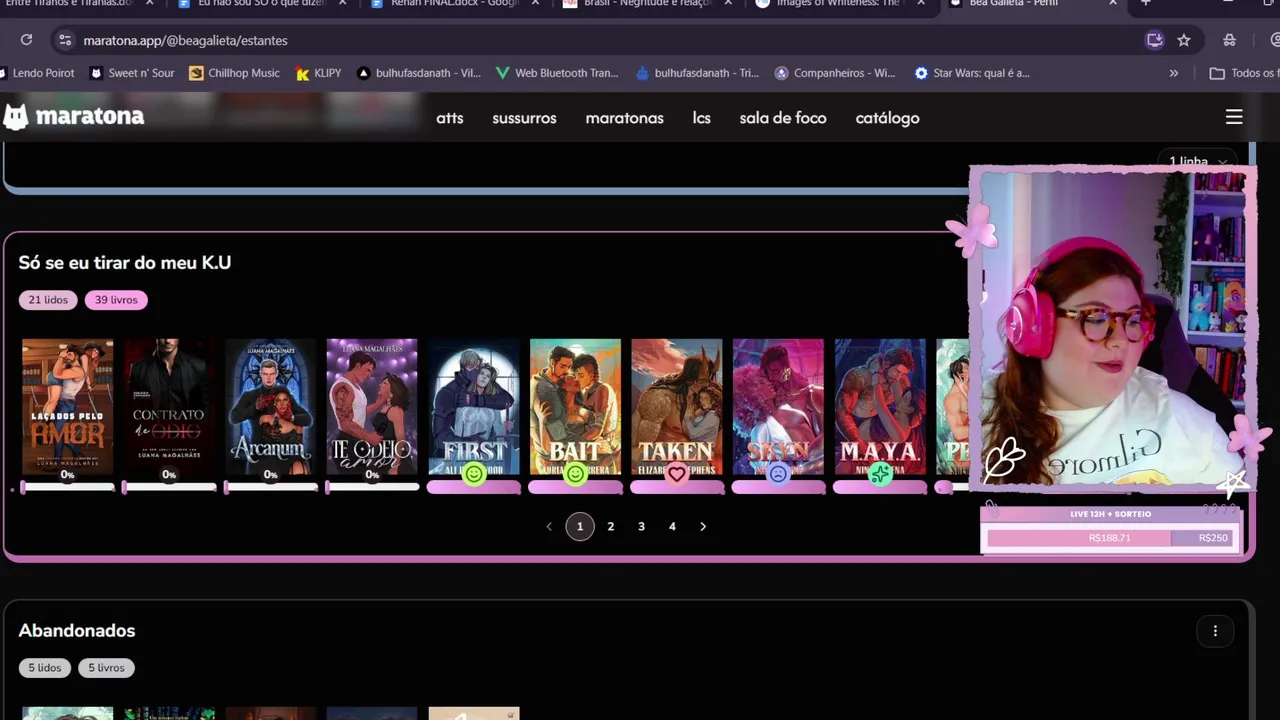Open the Te Odeio Amor book cover
Viewport: 1280px width, 720px height.
(x=372, y=406)
